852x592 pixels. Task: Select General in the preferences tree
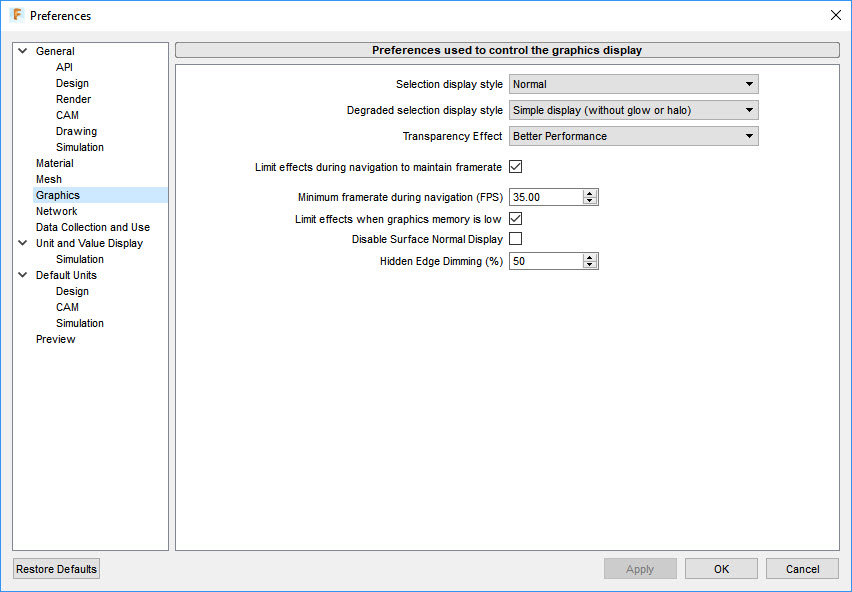[55, 51]
